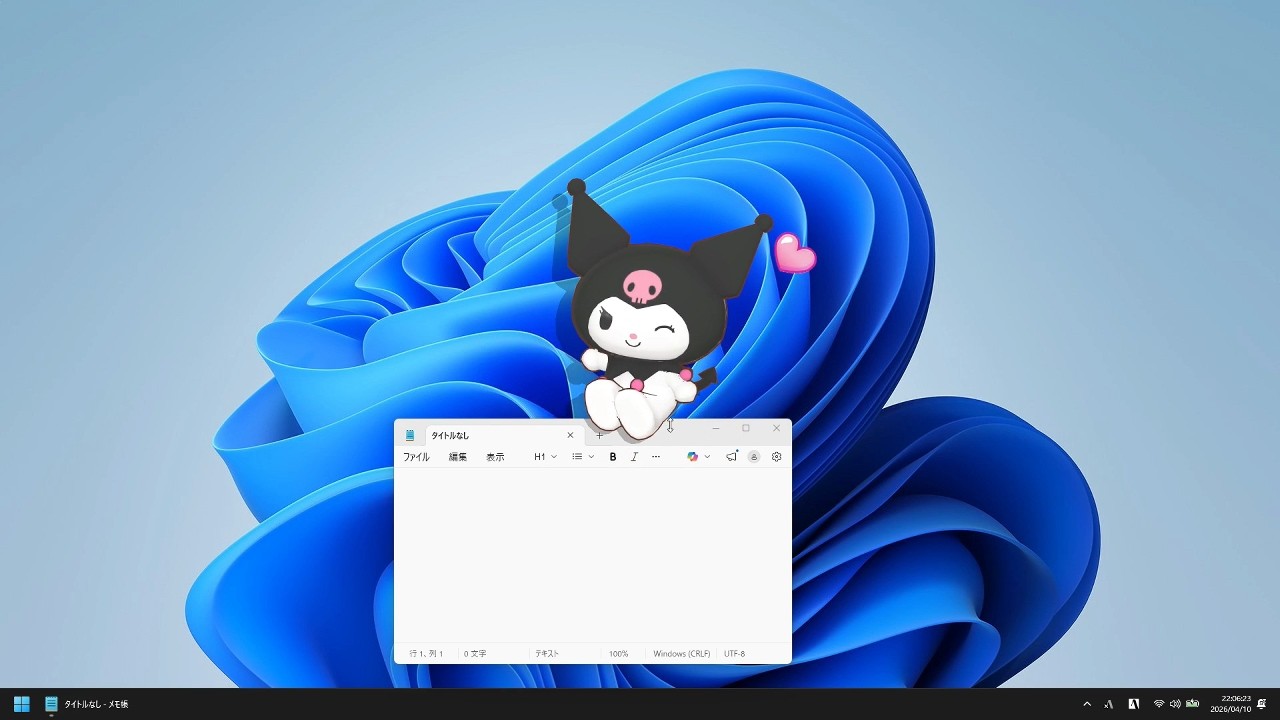Image resolution: width=1280 pixels, height=720 pixels.
Task: Open the bulleted list dropdown
Action: coord(583,457)
